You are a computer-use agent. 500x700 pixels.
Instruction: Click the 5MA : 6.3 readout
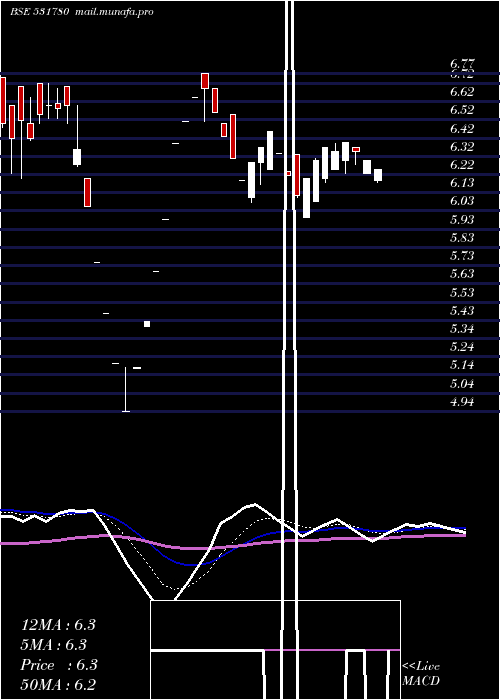pos(54,645)
